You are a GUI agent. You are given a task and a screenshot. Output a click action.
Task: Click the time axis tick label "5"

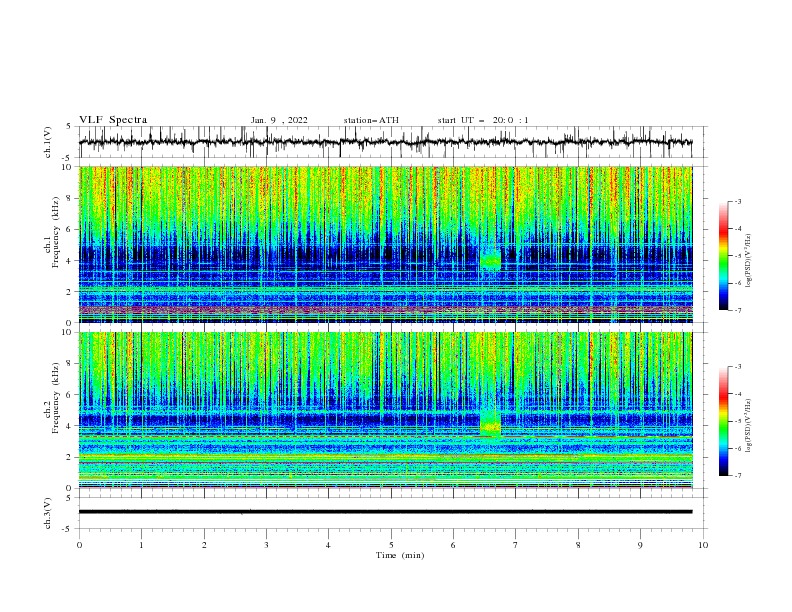coord(391,545)
